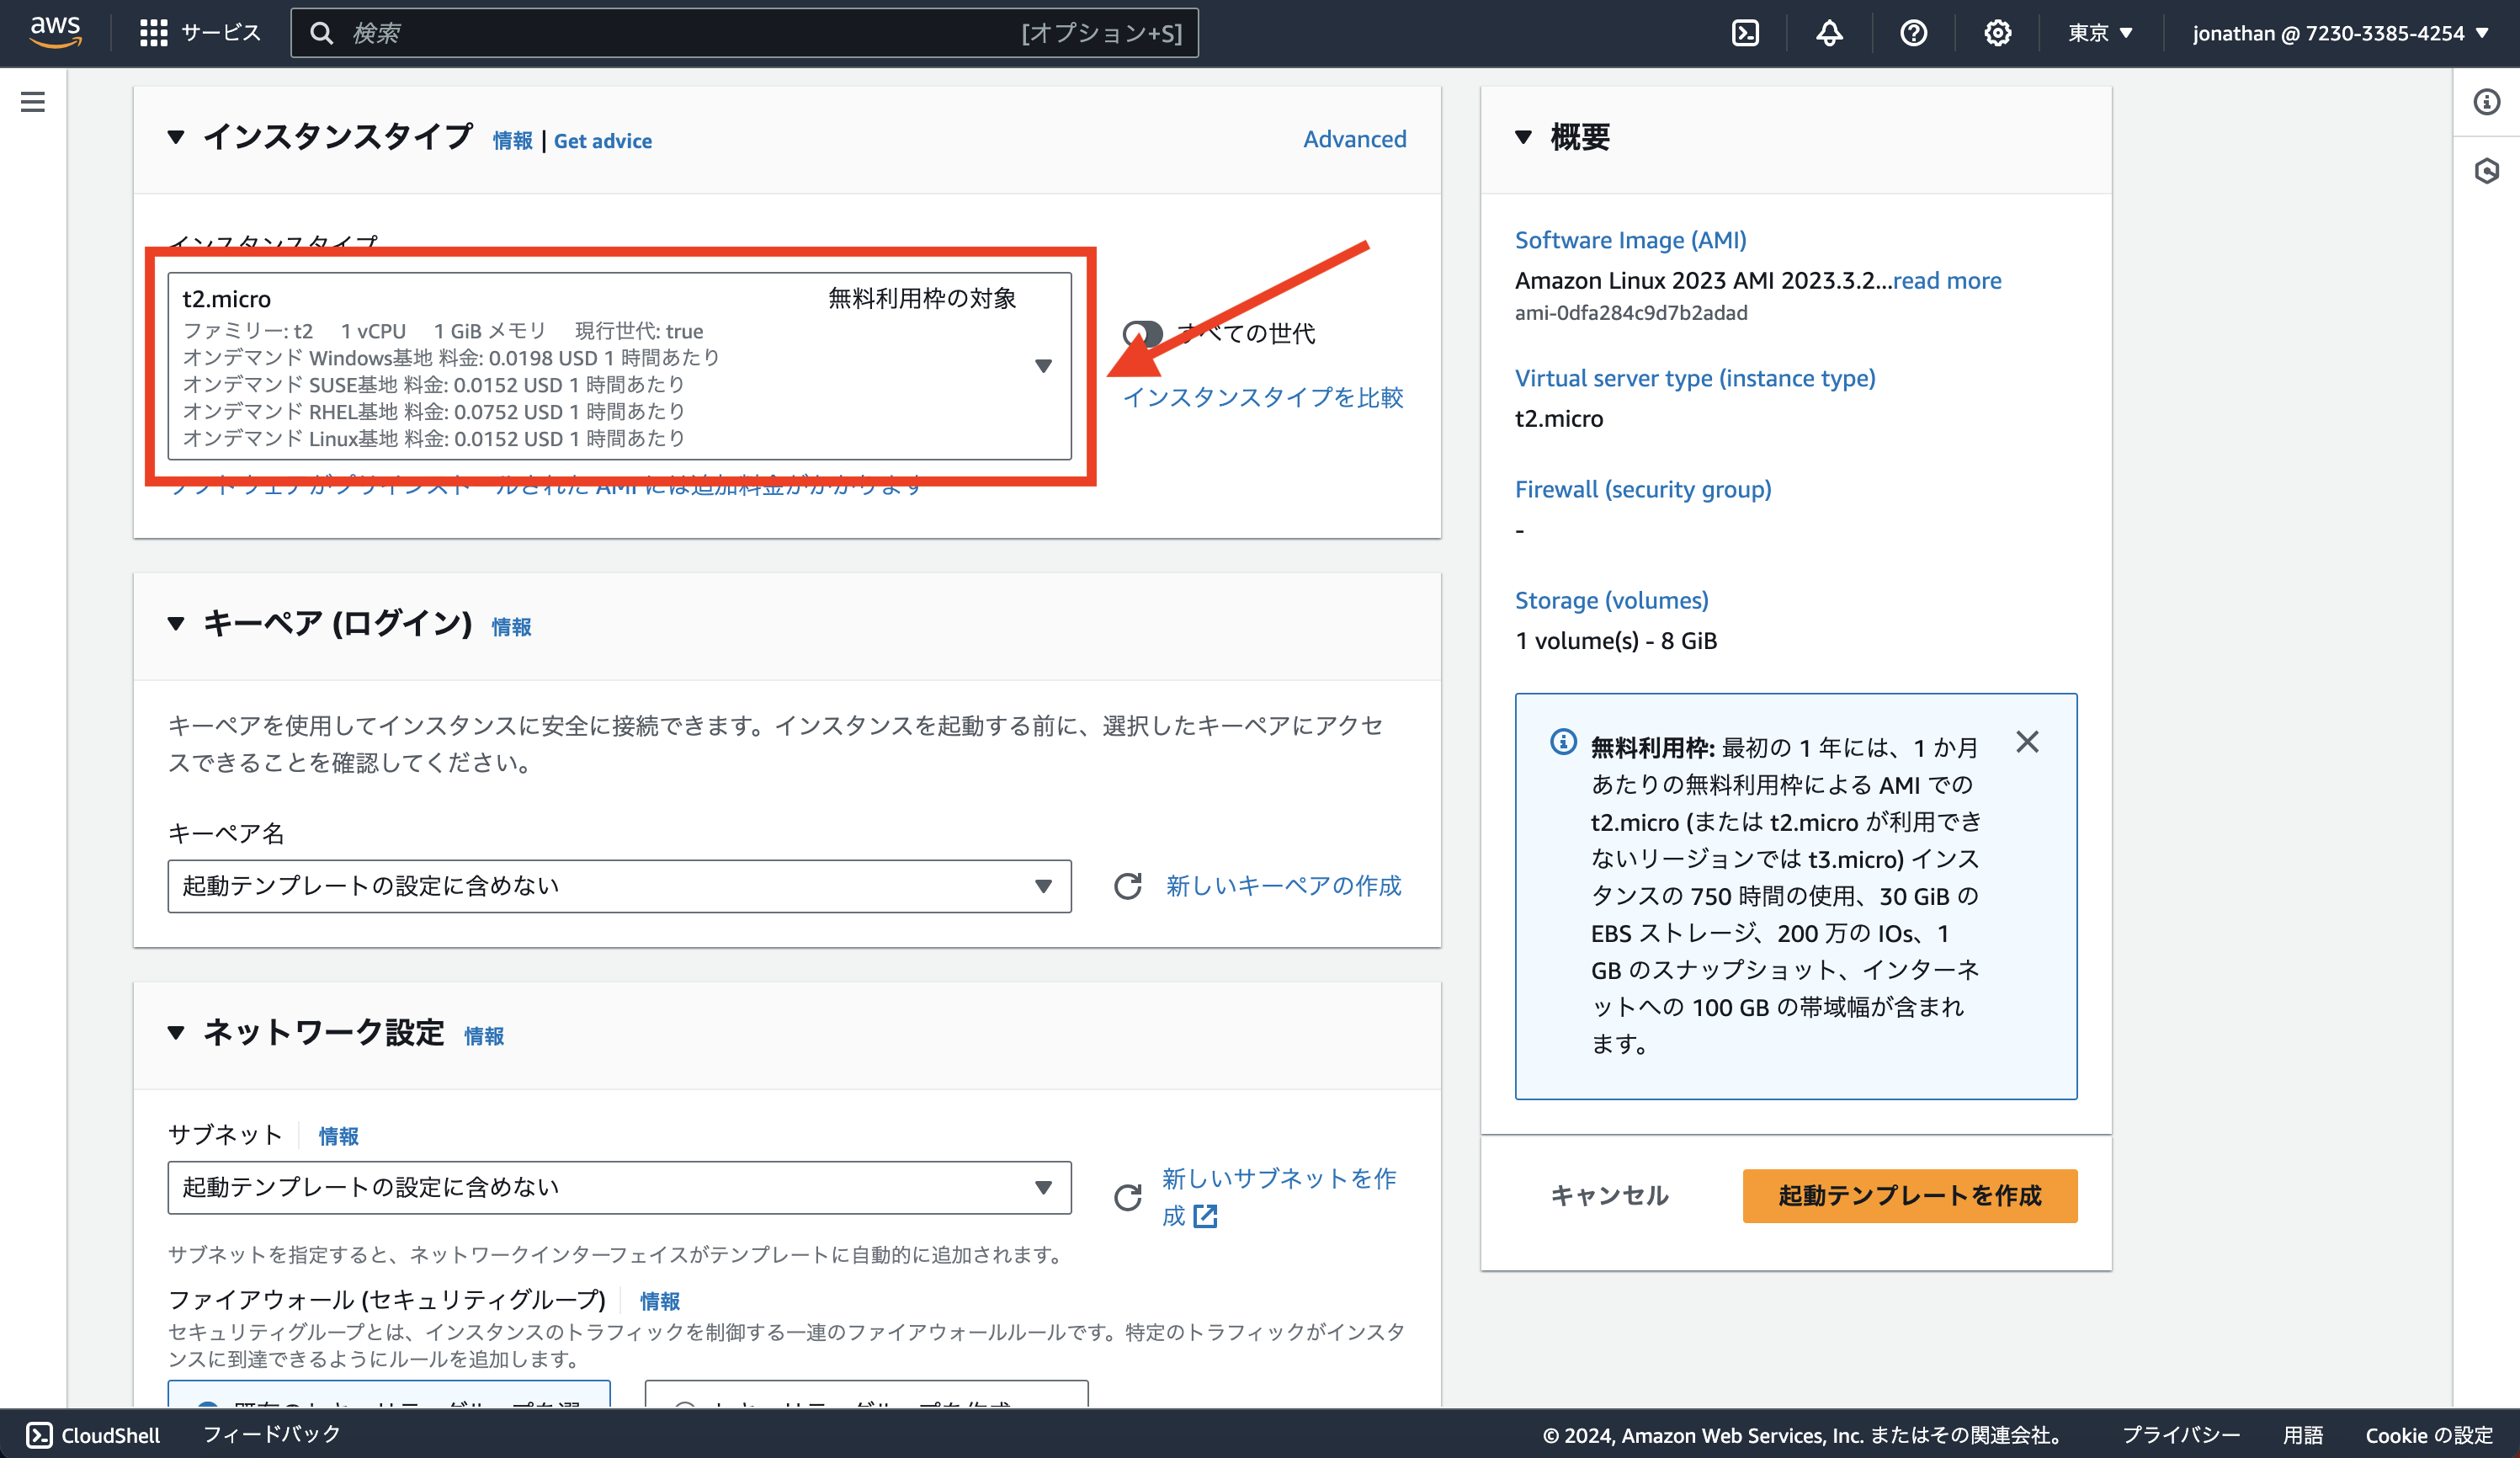This screenshot has height=1458, width=2520.
Task: Open CloudShell from the top navigation bar
Action: coord(1746,32)
